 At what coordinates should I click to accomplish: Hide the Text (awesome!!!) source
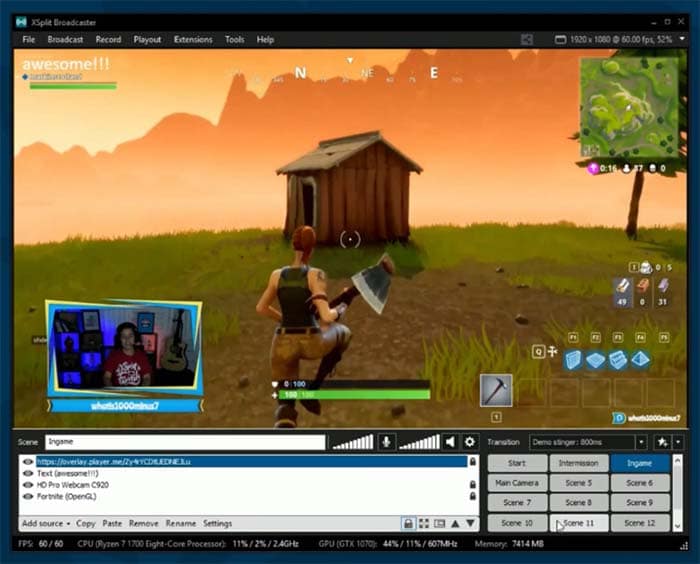[x=28, y=473]
